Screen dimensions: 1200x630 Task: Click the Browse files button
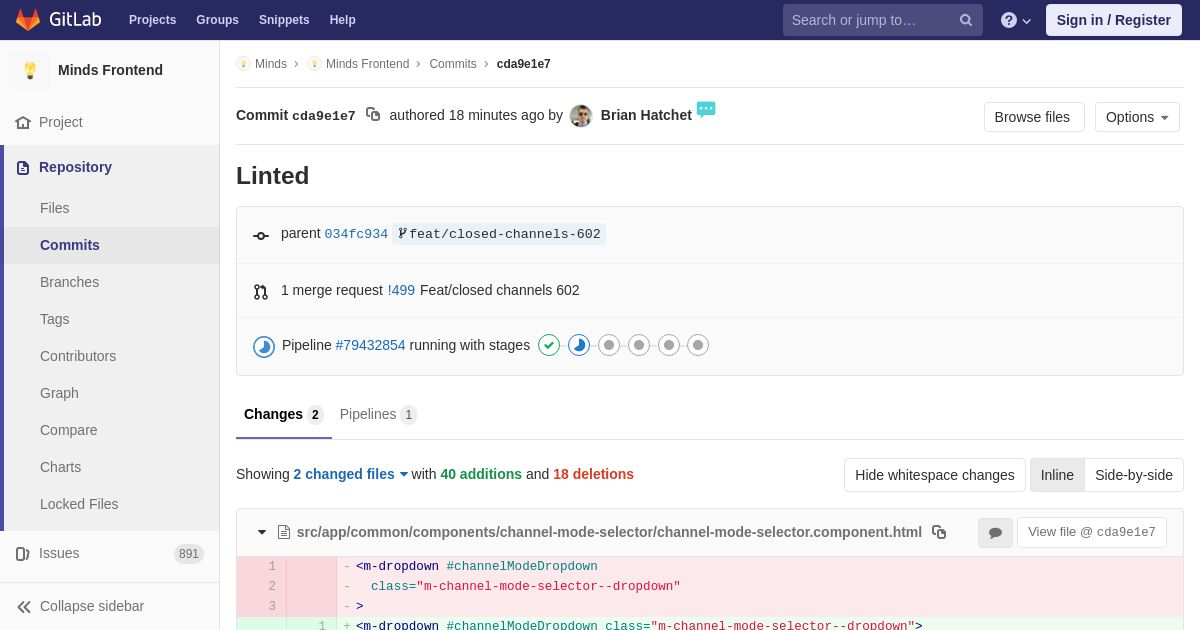[1034, 117]
